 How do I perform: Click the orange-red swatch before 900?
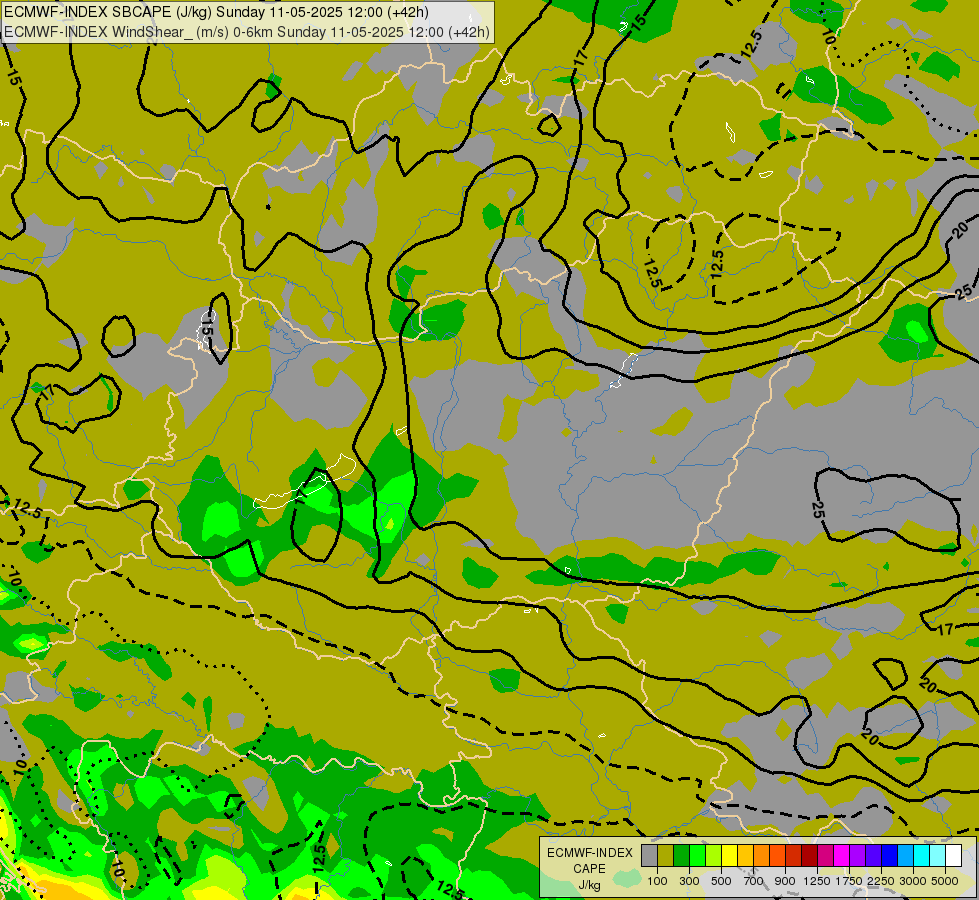coord(778,856)
